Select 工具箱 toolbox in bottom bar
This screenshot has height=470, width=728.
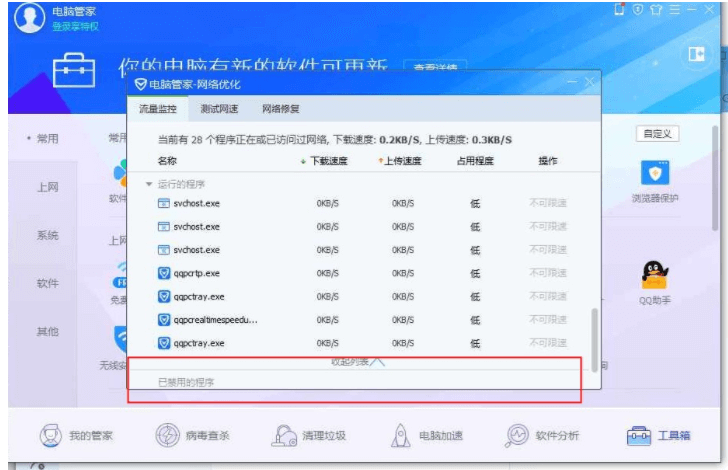658,436
